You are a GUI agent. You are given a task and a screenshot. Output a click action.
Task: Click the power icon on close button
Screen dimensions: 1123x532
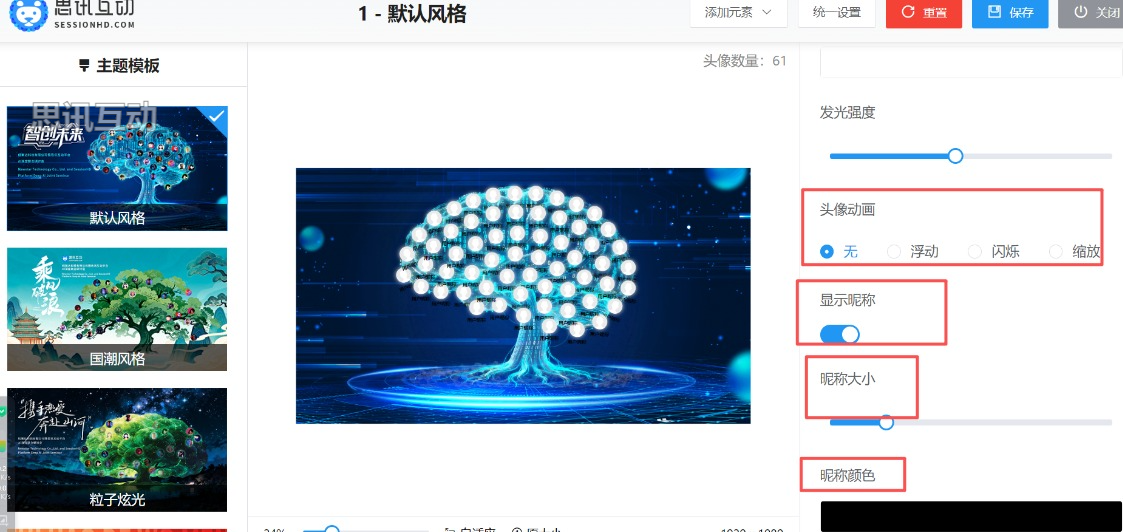(x=1081, y=11)
